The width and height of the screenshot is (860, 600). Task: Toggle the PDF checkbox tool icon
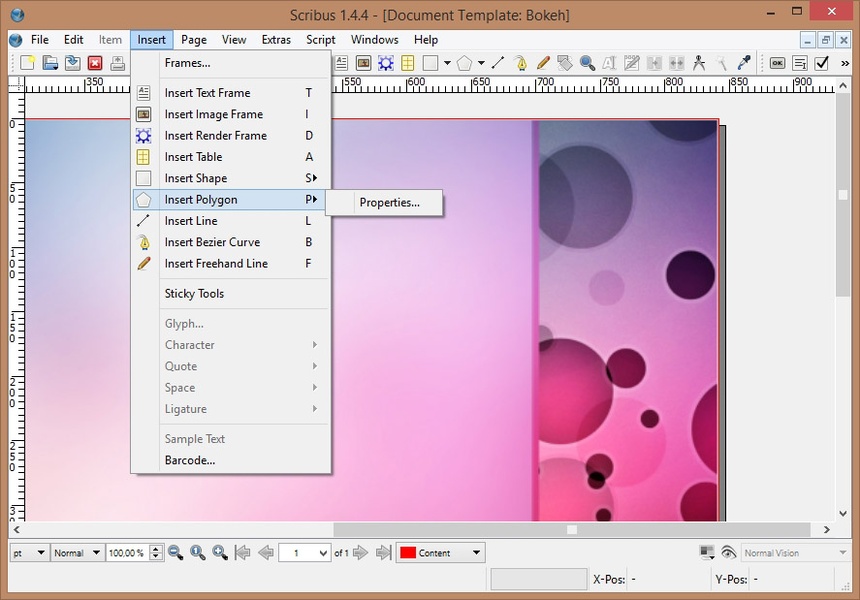[821, 63]
